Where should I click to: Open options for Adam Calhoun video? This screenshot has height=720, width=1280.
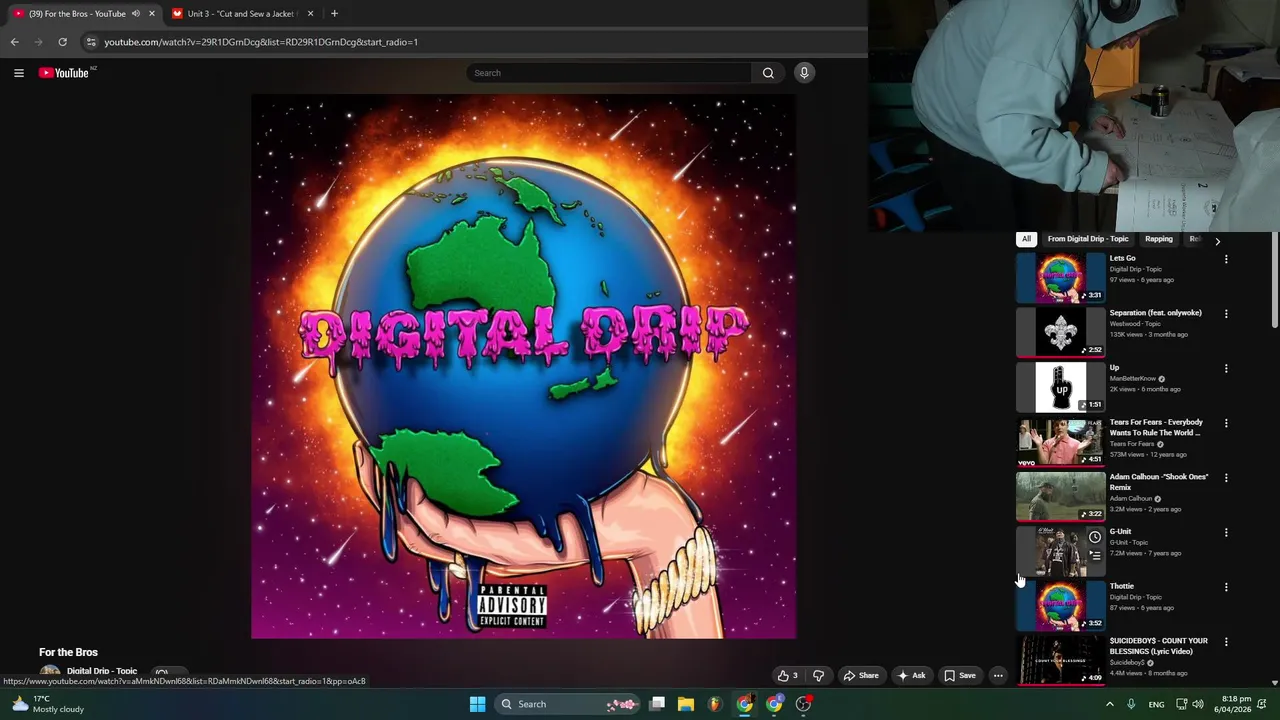(x=1226, y=478)
